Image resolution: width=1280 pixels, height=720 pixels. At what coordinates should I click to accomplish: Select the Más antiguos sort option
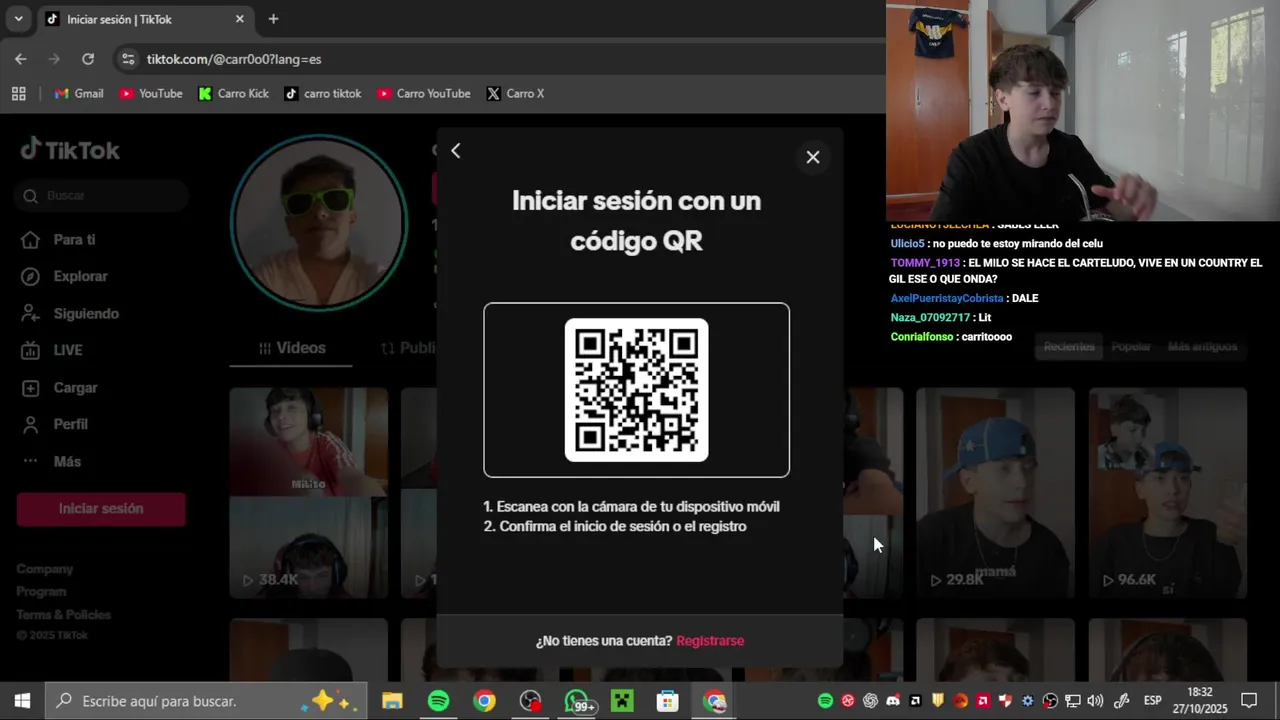pyautogui.click(x=1202, y=347)
